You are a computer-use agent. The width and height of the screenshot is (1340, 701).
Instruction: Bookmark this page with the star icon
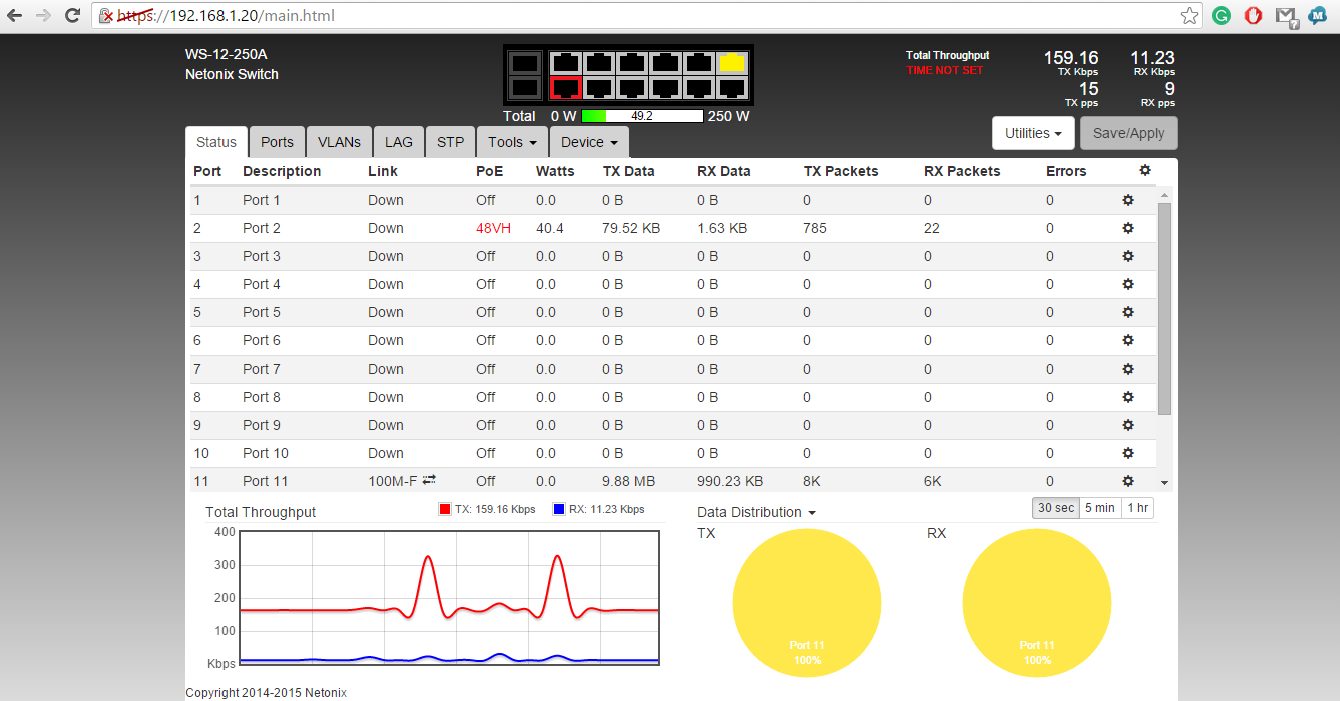[1189, 16]
